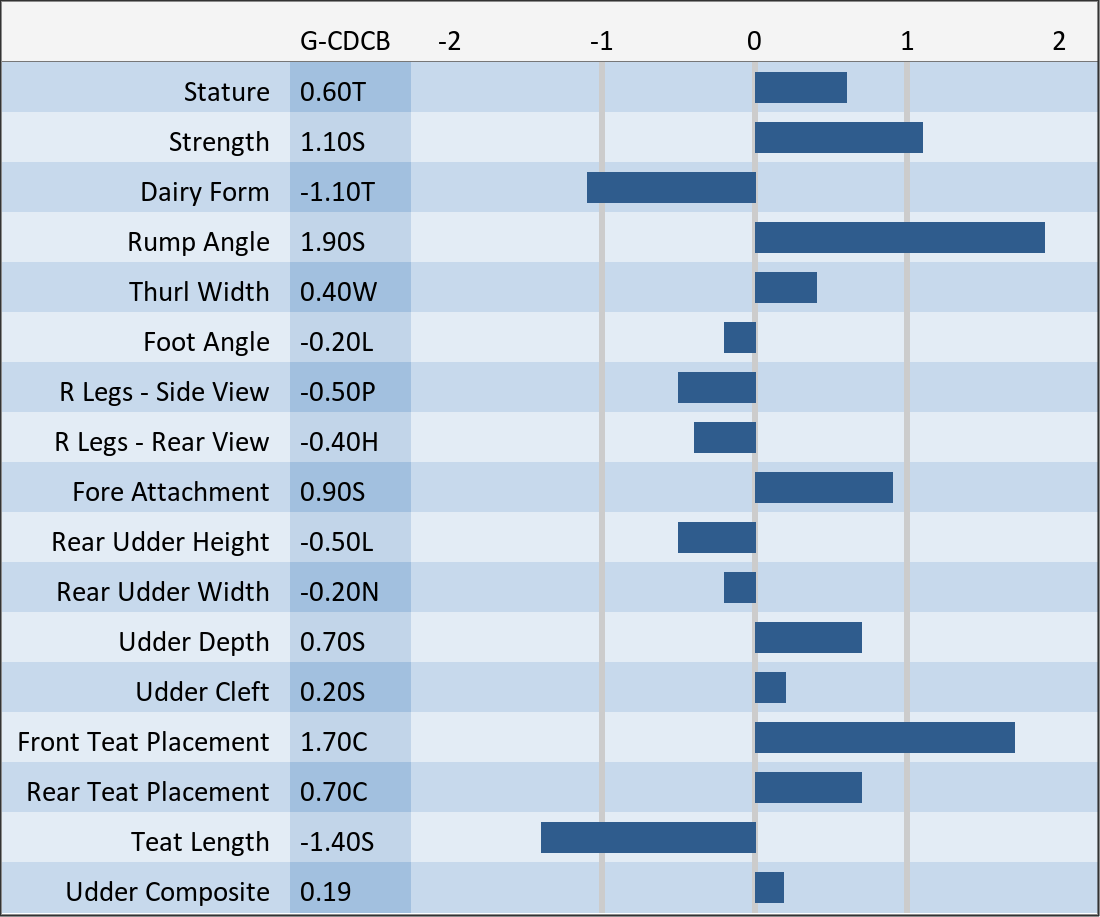
Task: Click the Dairy Form negative bar
Action: (x=671, y=188)
